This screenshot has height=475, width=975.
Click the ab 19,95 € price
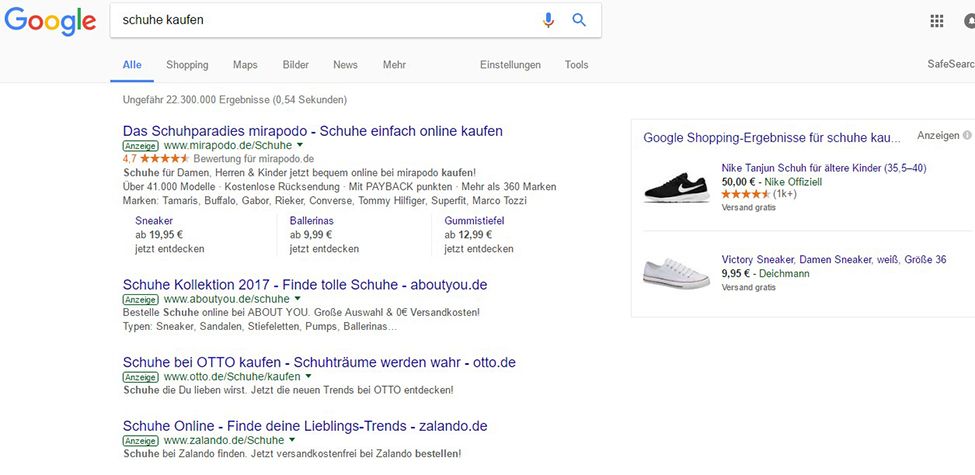point(159,234)
